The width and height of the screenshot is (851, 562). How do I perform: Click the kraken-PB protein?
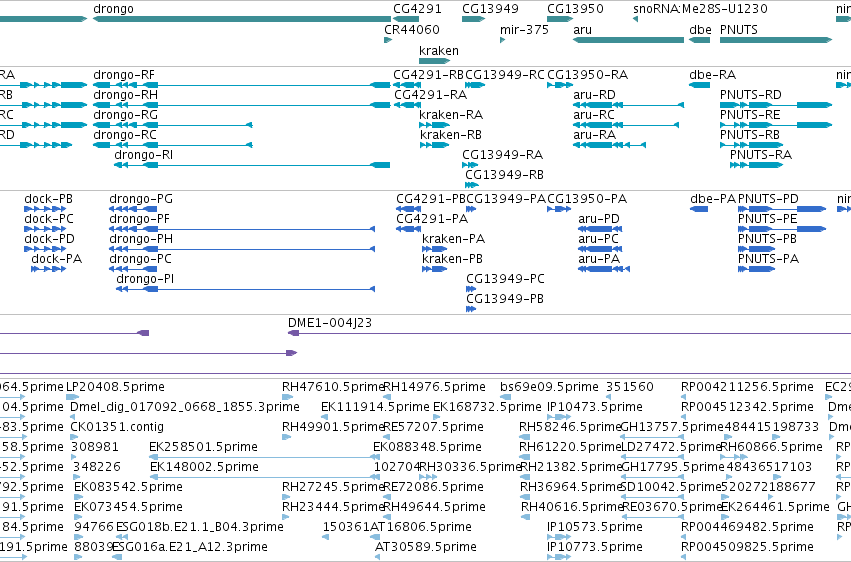(435, 269)
